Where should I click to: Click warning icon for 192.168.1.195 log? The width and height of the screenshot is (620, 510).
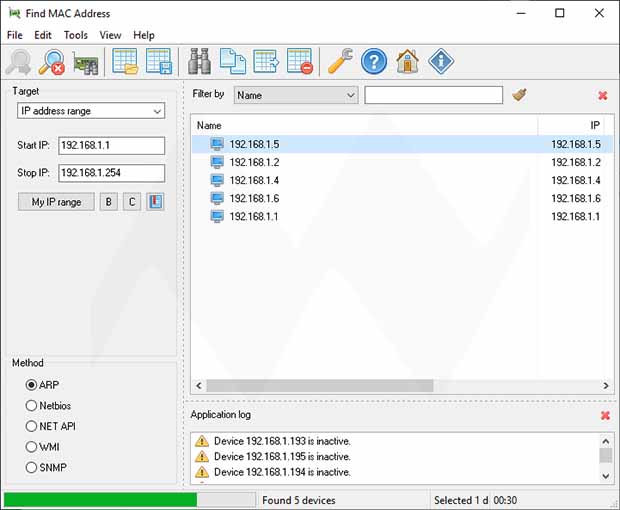(202, 456)
